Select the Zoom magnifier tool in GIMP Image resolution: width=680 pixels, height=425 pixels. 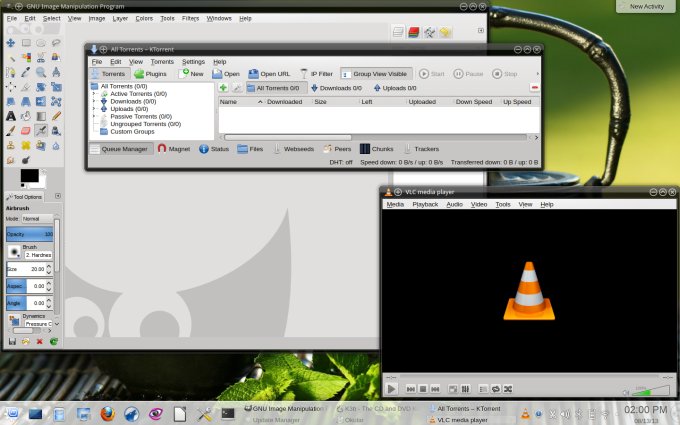click(41, 72)
